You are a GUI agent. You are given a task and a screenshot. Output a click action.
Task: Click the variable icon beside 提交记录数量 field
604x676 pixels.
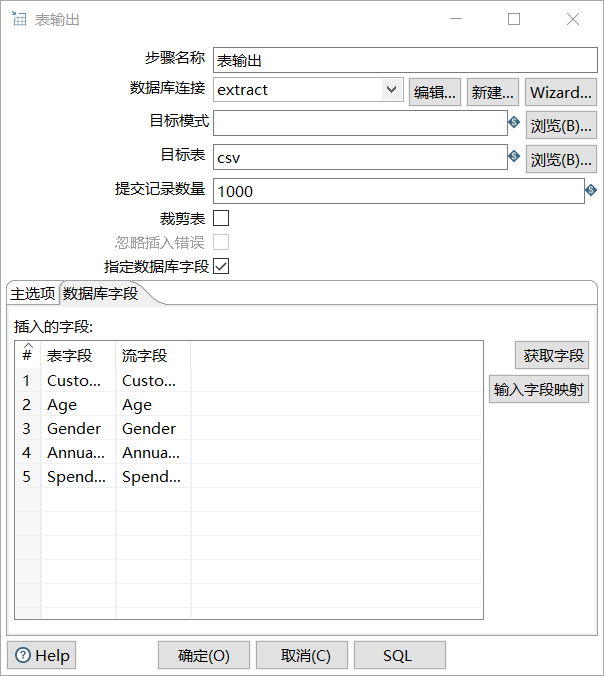[591, 190]
